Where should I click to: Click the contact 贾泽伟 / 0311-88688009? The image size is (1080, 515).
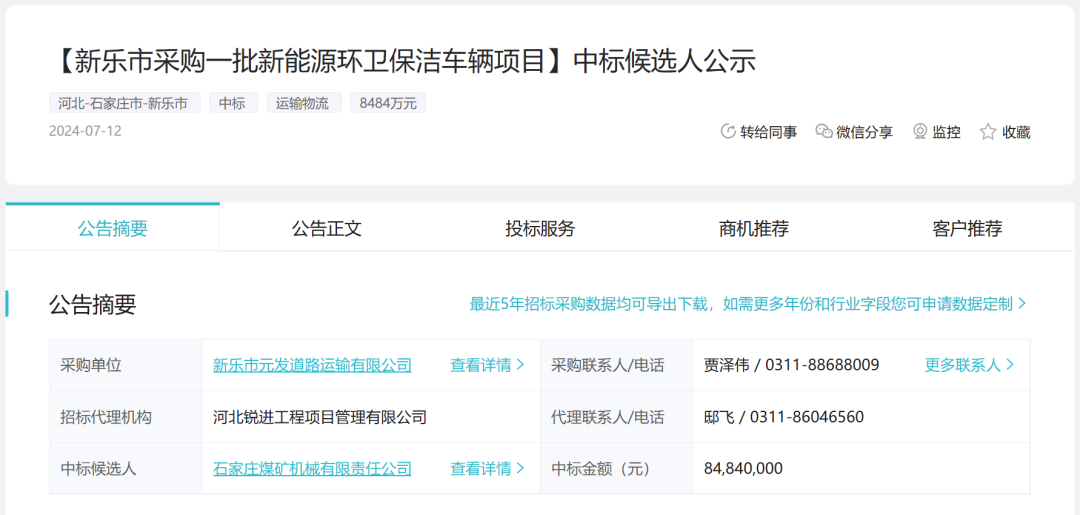(x=791, y=365)
